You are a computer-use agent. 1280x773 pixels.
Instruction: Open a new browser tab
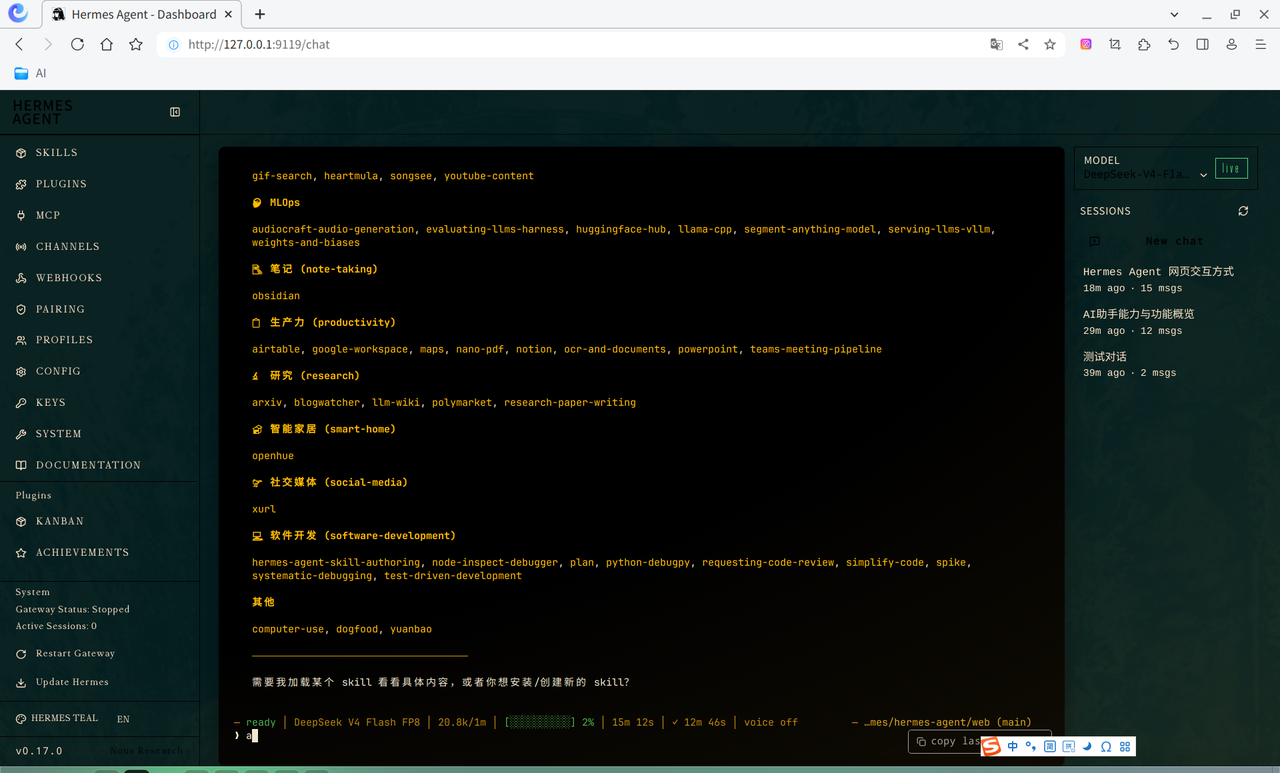click(x=260, y=15)
